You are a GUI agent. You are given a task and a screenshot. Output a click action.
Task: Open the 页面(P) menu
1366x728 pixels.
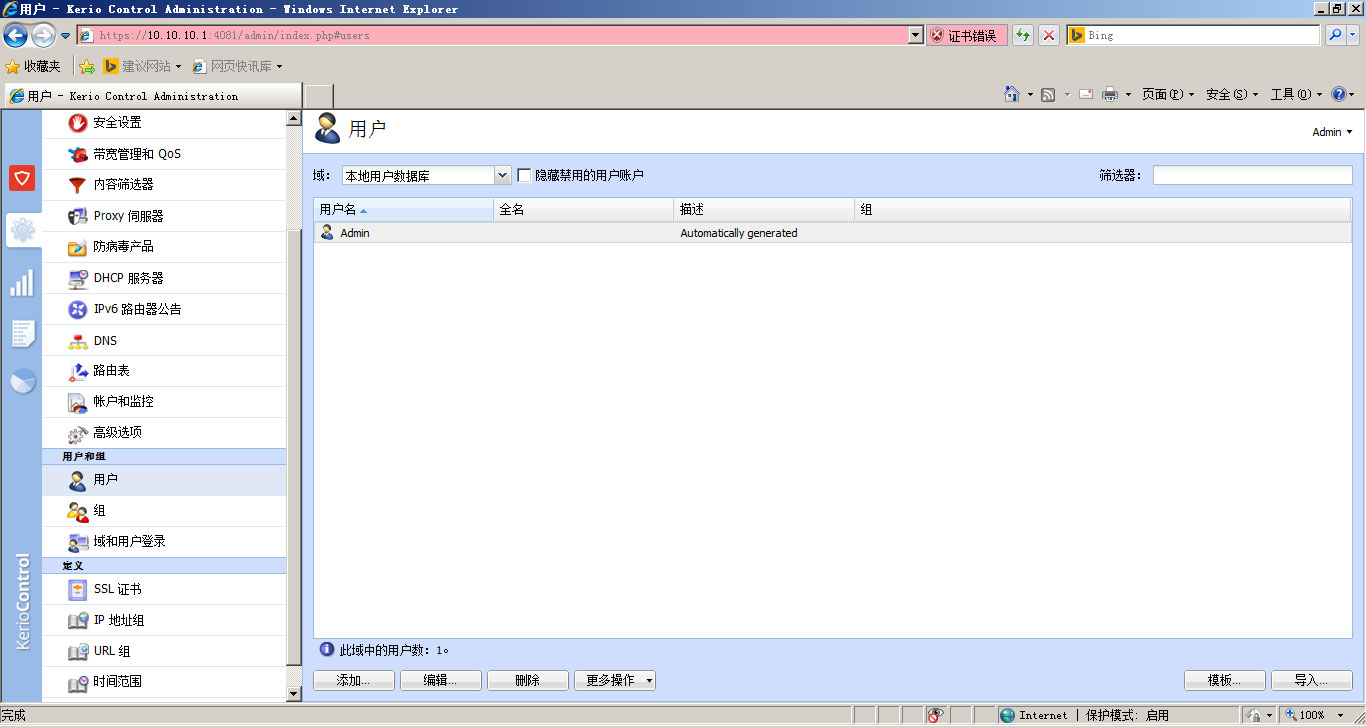(1168, 94)
